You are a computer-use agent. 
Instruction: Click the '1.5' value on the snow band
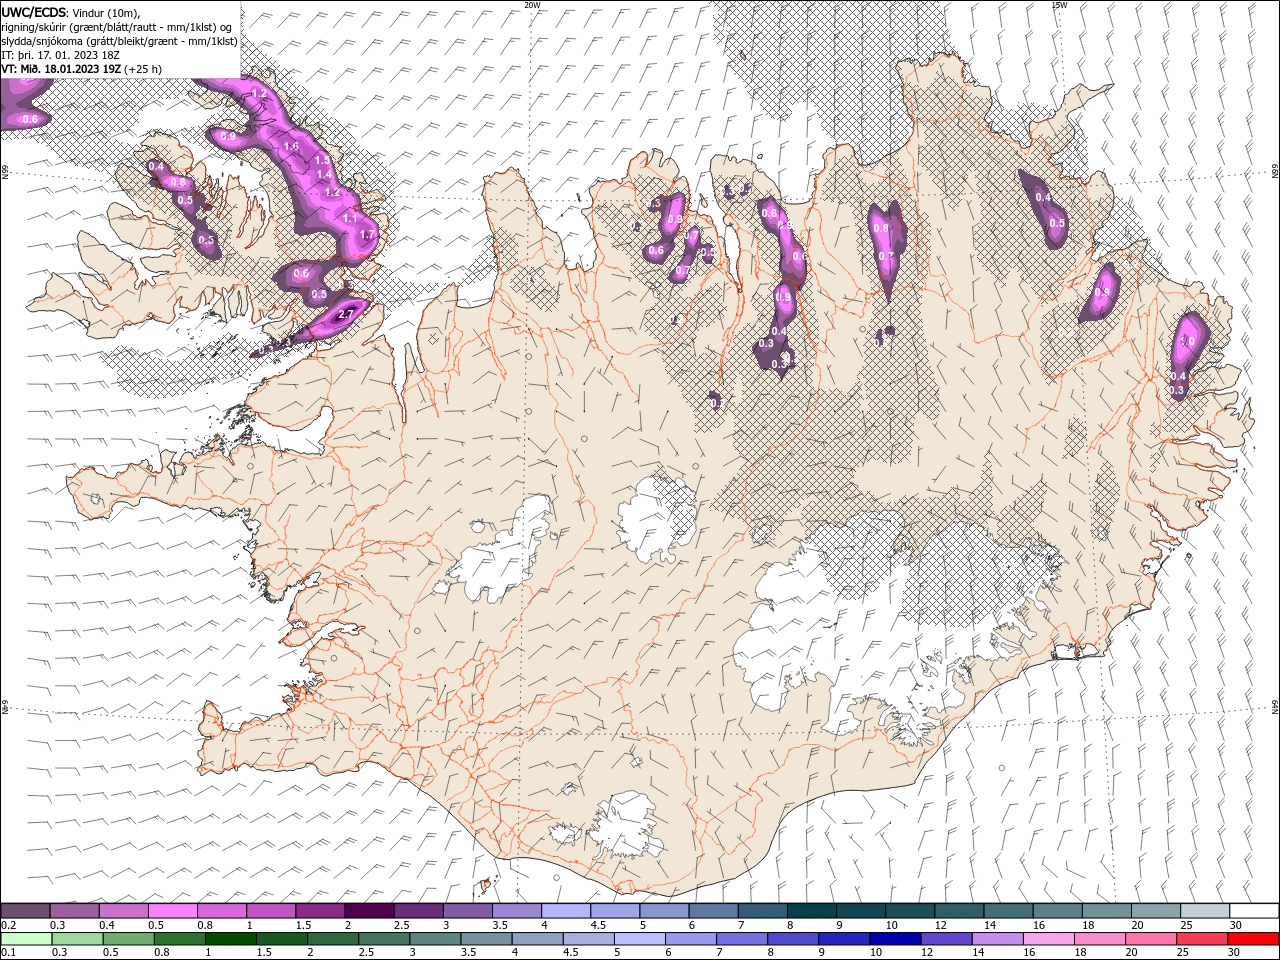pos(322,160)
